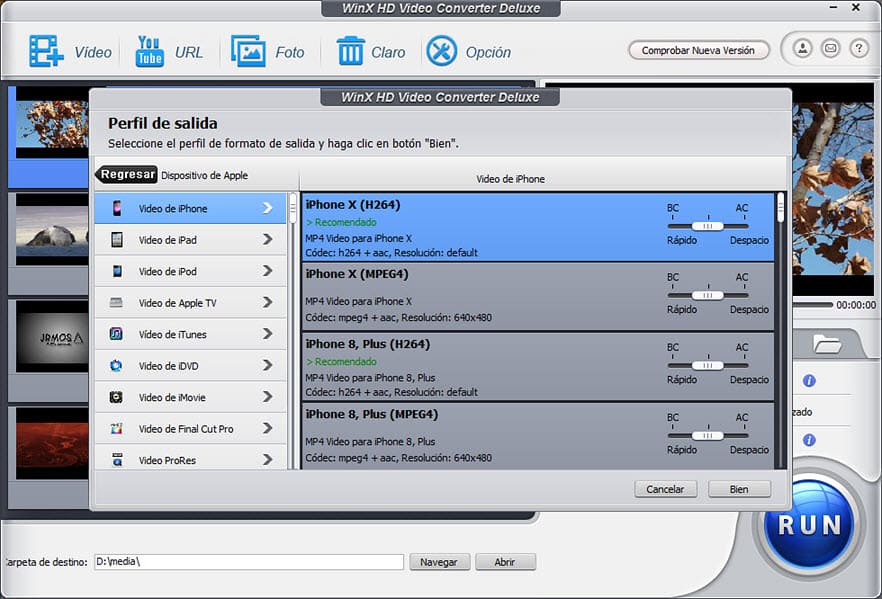Select the Video de Apple TV category
This screenshot has height=599, width=882.
tap(191, 303)
